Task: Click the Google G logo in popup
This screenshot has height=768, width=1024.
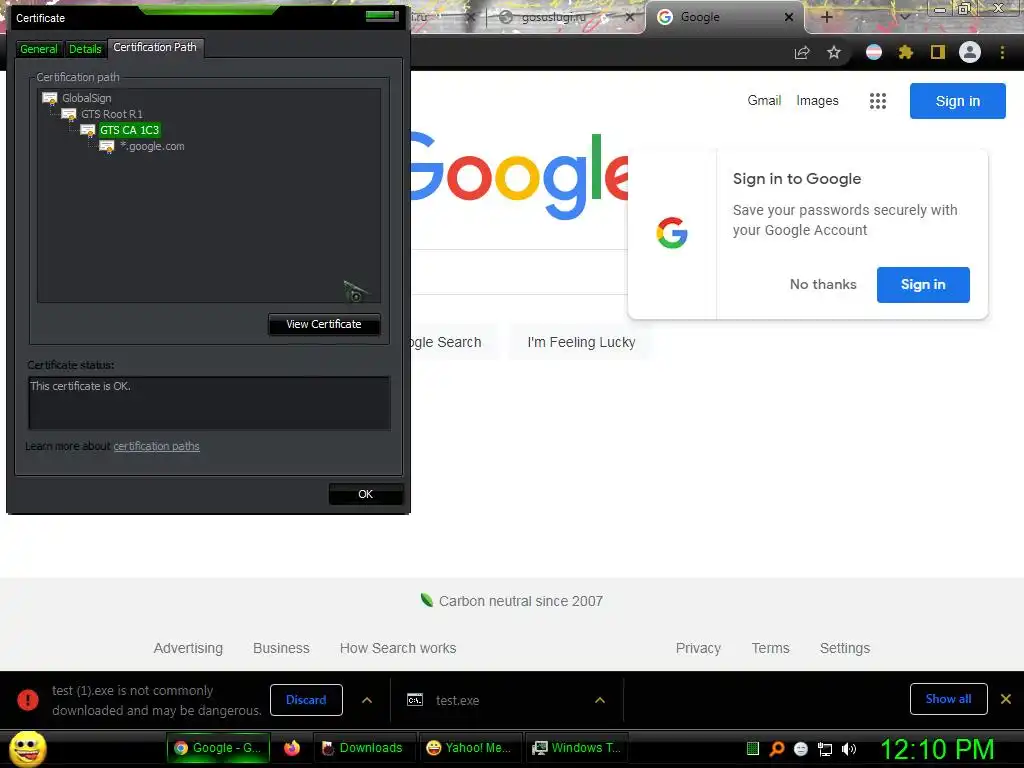Action: (x=672, y=233)
